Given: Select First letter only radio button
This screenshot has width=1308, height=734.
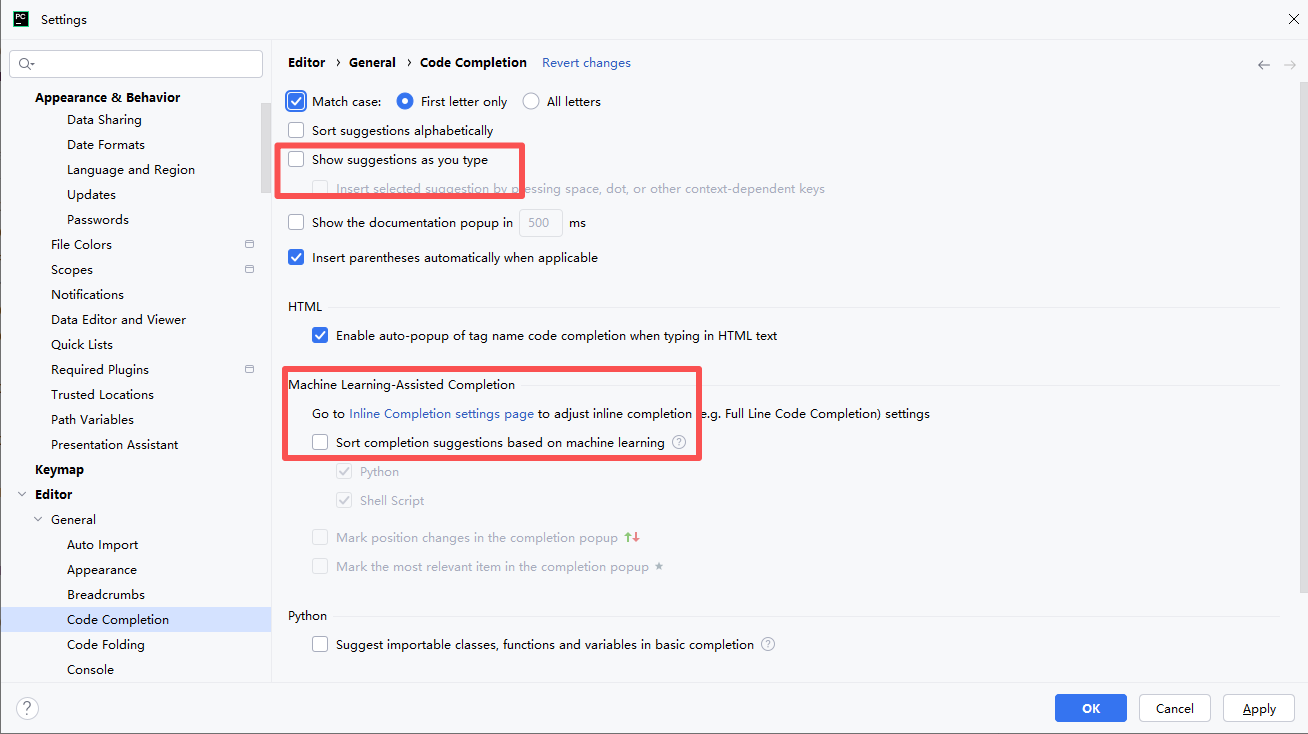Looking at the screenshot, I should click(405, 101).
